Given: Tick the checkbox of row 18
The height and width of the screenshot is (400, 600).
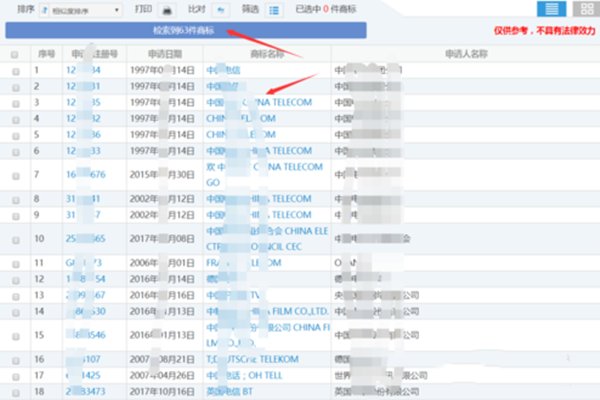Looking at the screenshot, I should 16,393.
